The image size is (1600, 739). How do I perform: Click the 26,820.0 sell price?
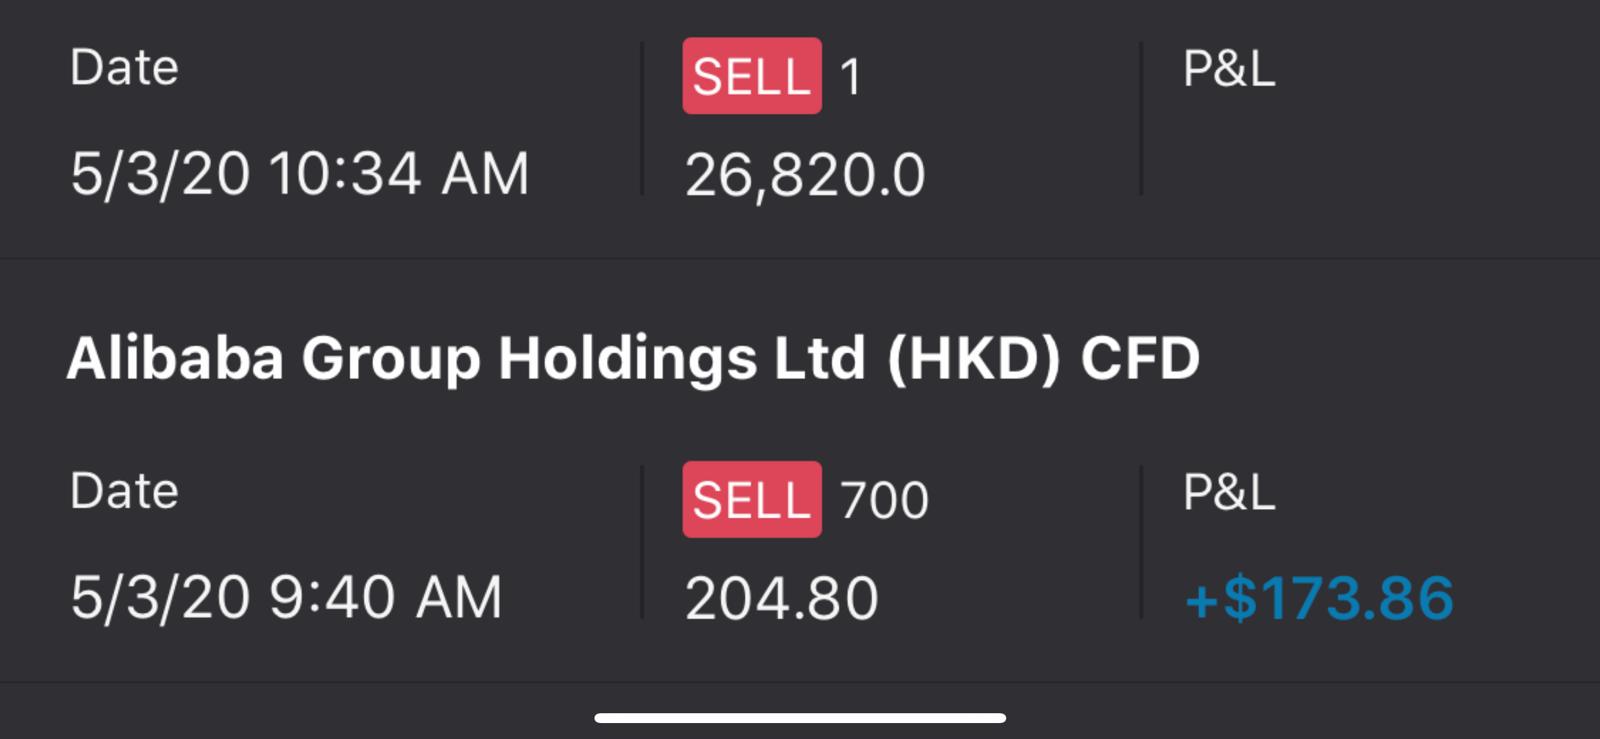[805, 175]
